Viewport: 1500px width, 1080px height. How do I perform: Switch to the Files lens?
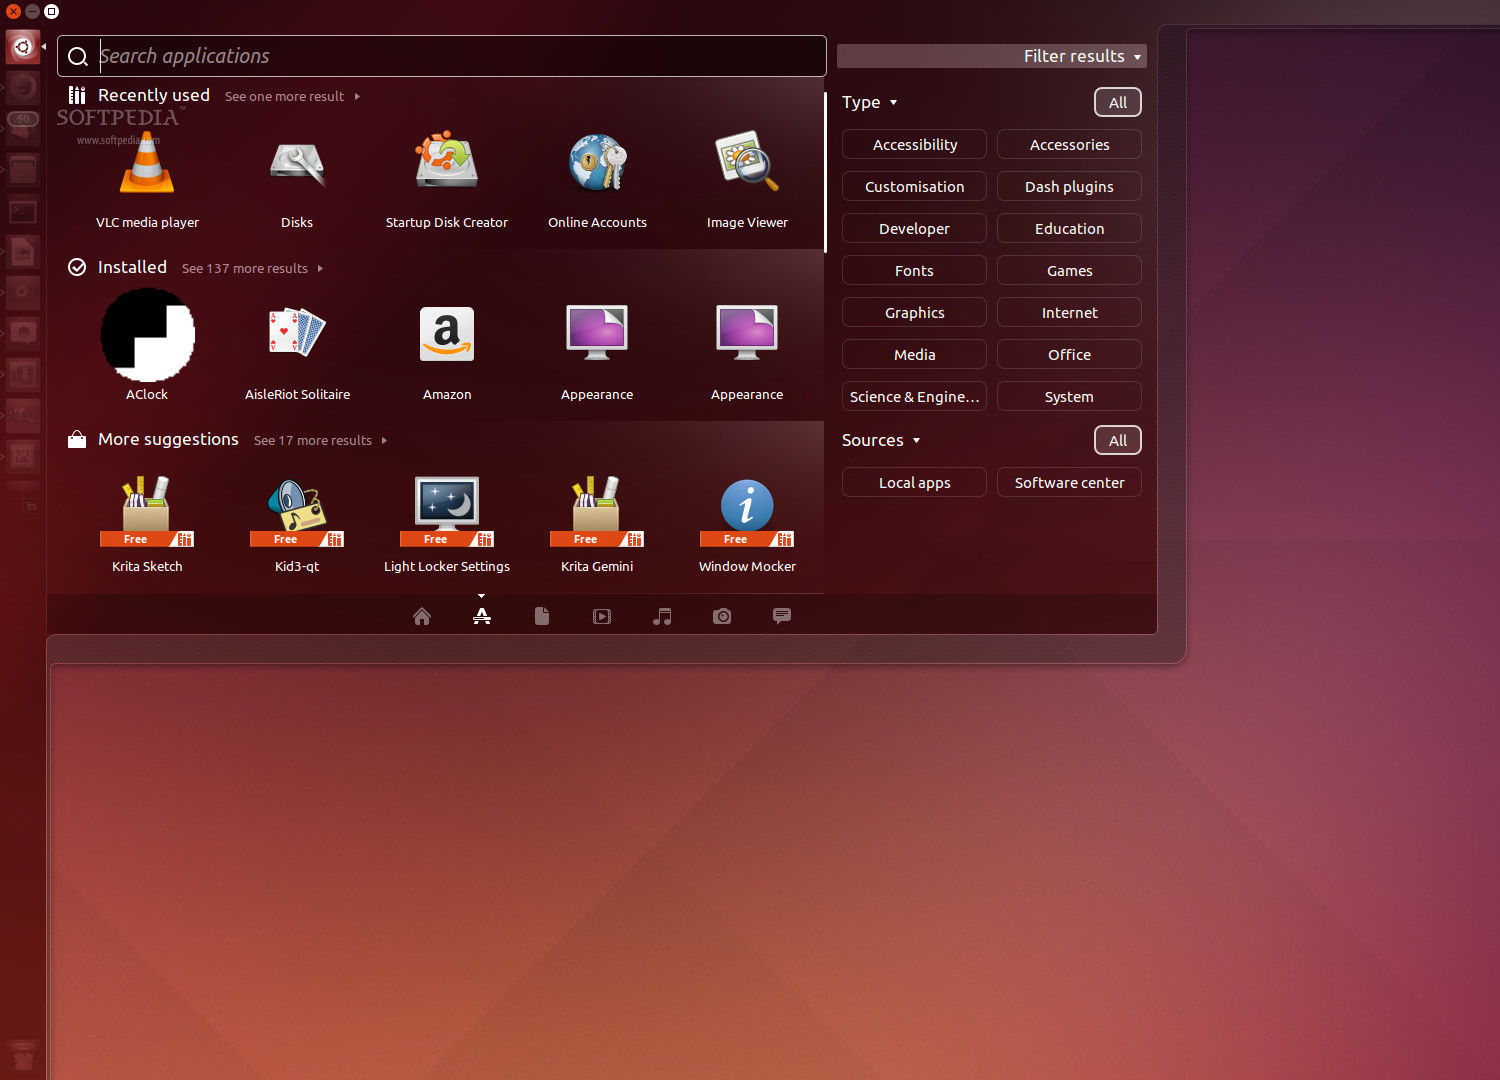click(542, 616)
